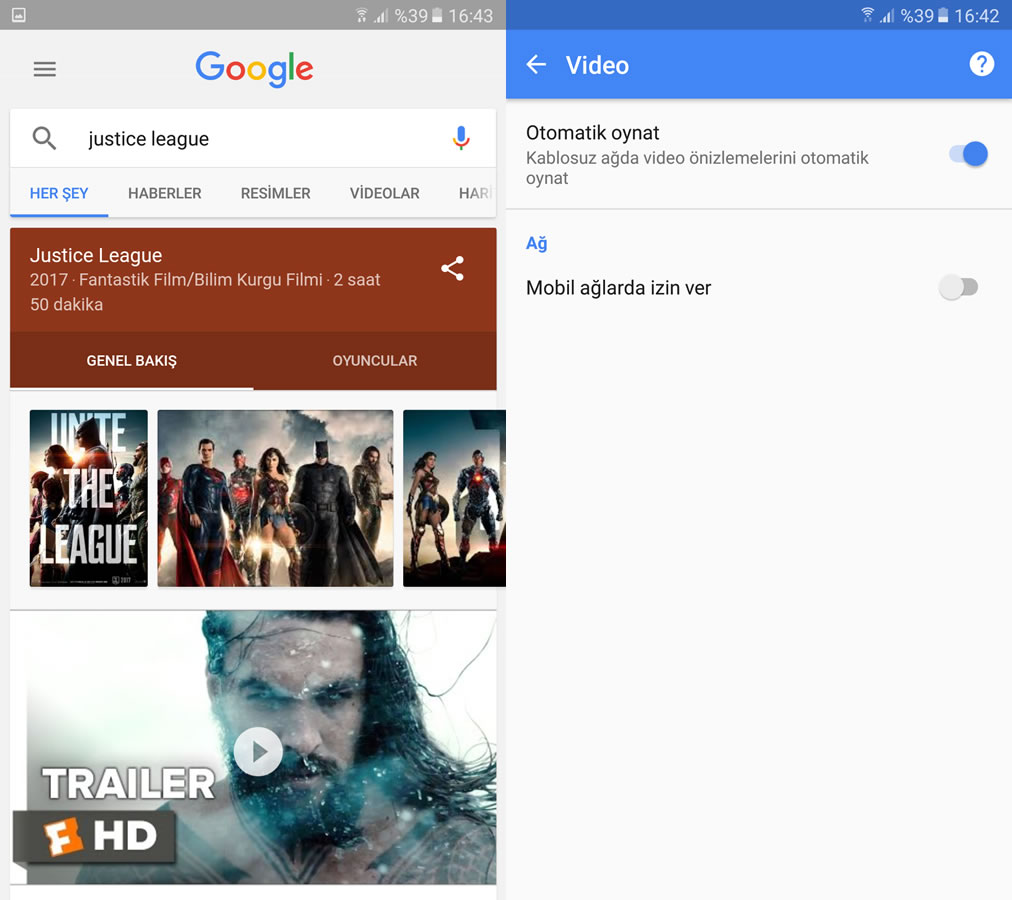Screen dimensions: 1012x900
Task: Enable Mobil ağlarda izin ver toggle
Action: tap(958, 287)
